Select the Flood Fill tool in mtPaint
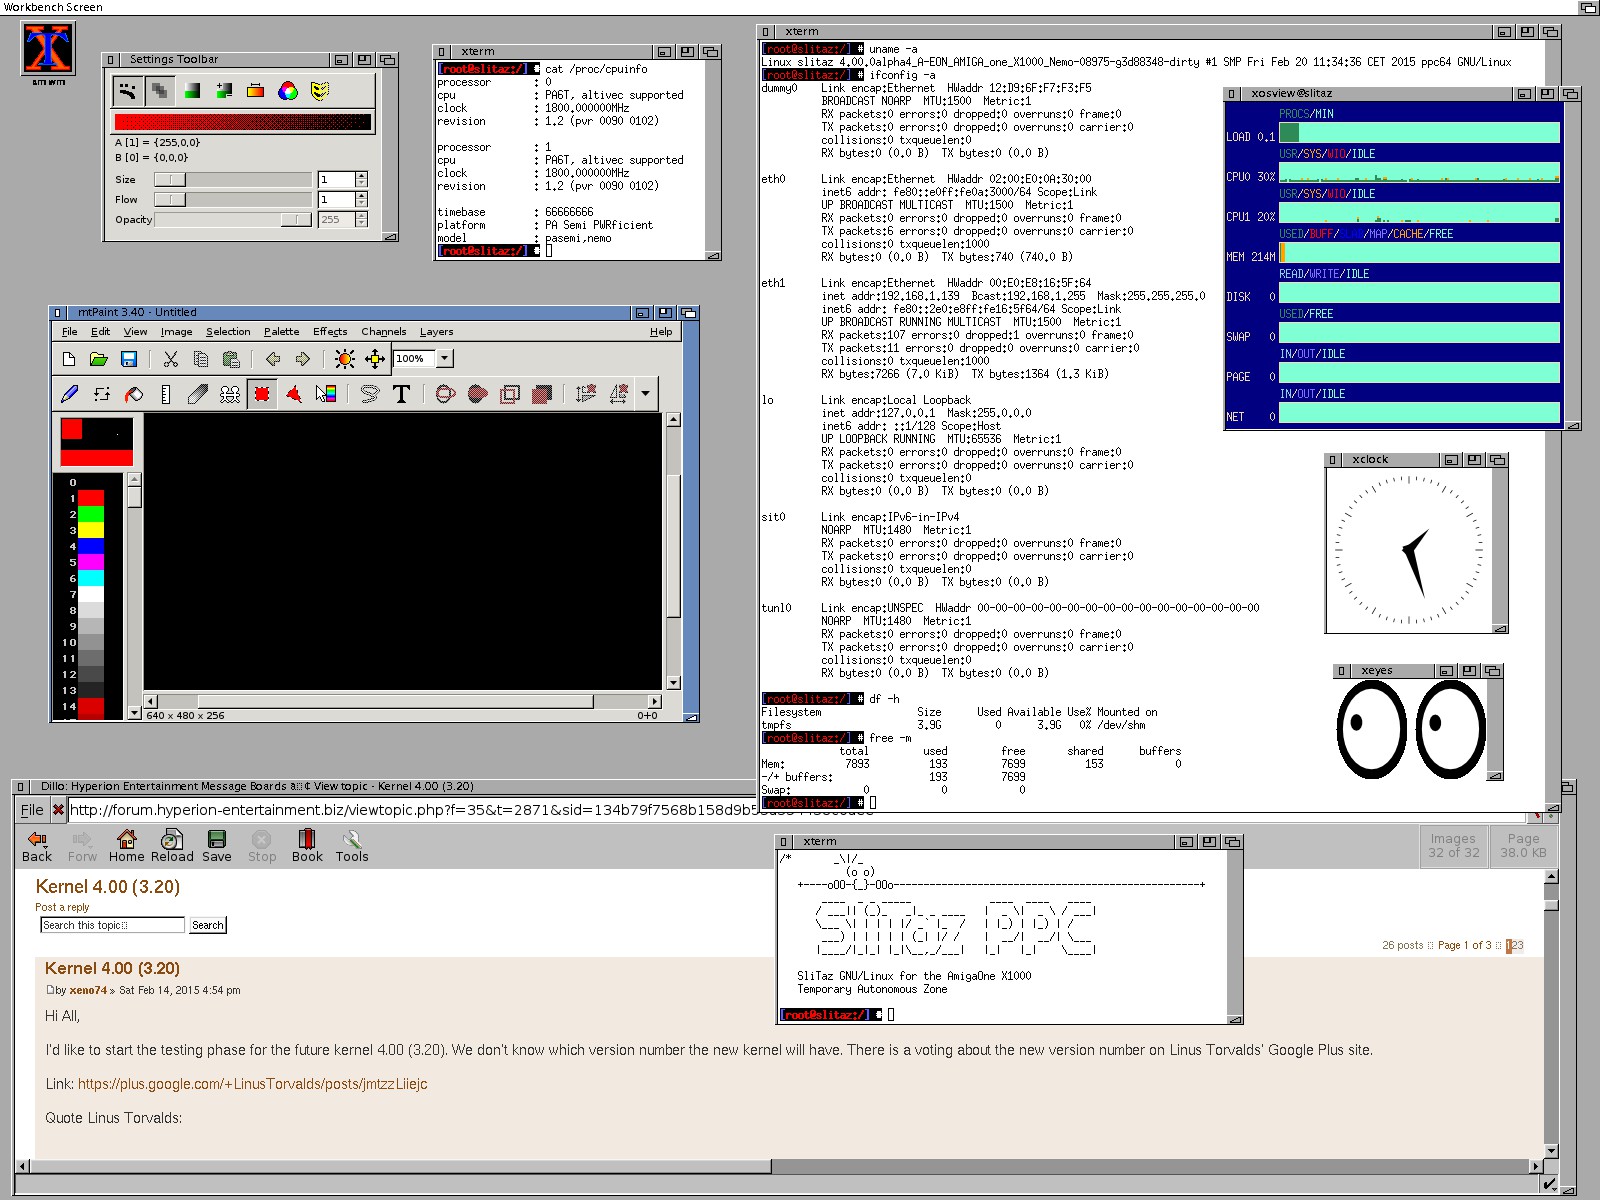The image size is (1600, 1200). click(134, 394)
